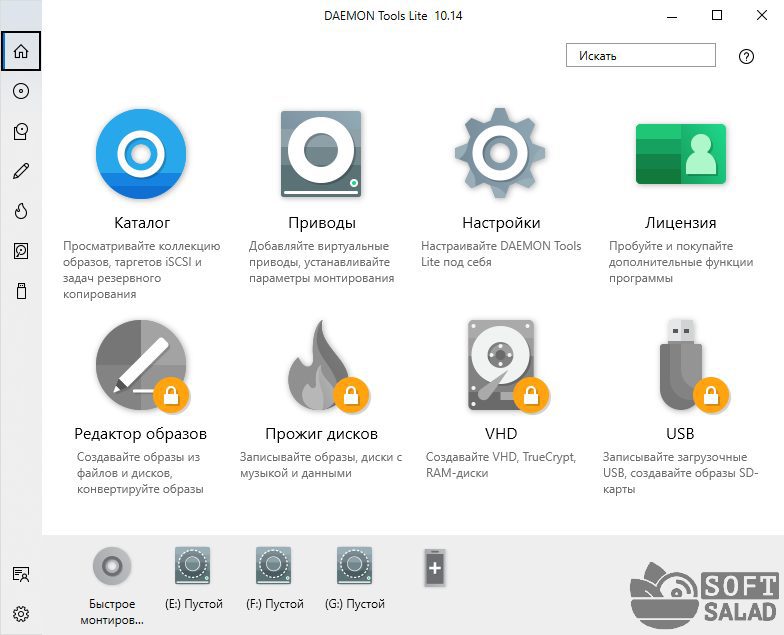Open the Настройки gear tile
Screen dimensions: 784x635
pos(500,152)
